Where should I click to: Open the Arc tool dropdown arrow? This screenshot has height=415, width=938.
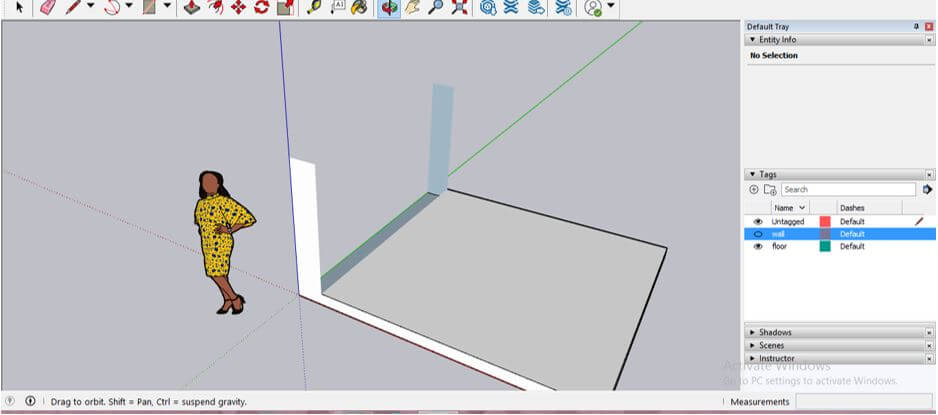tap(129, 6)
